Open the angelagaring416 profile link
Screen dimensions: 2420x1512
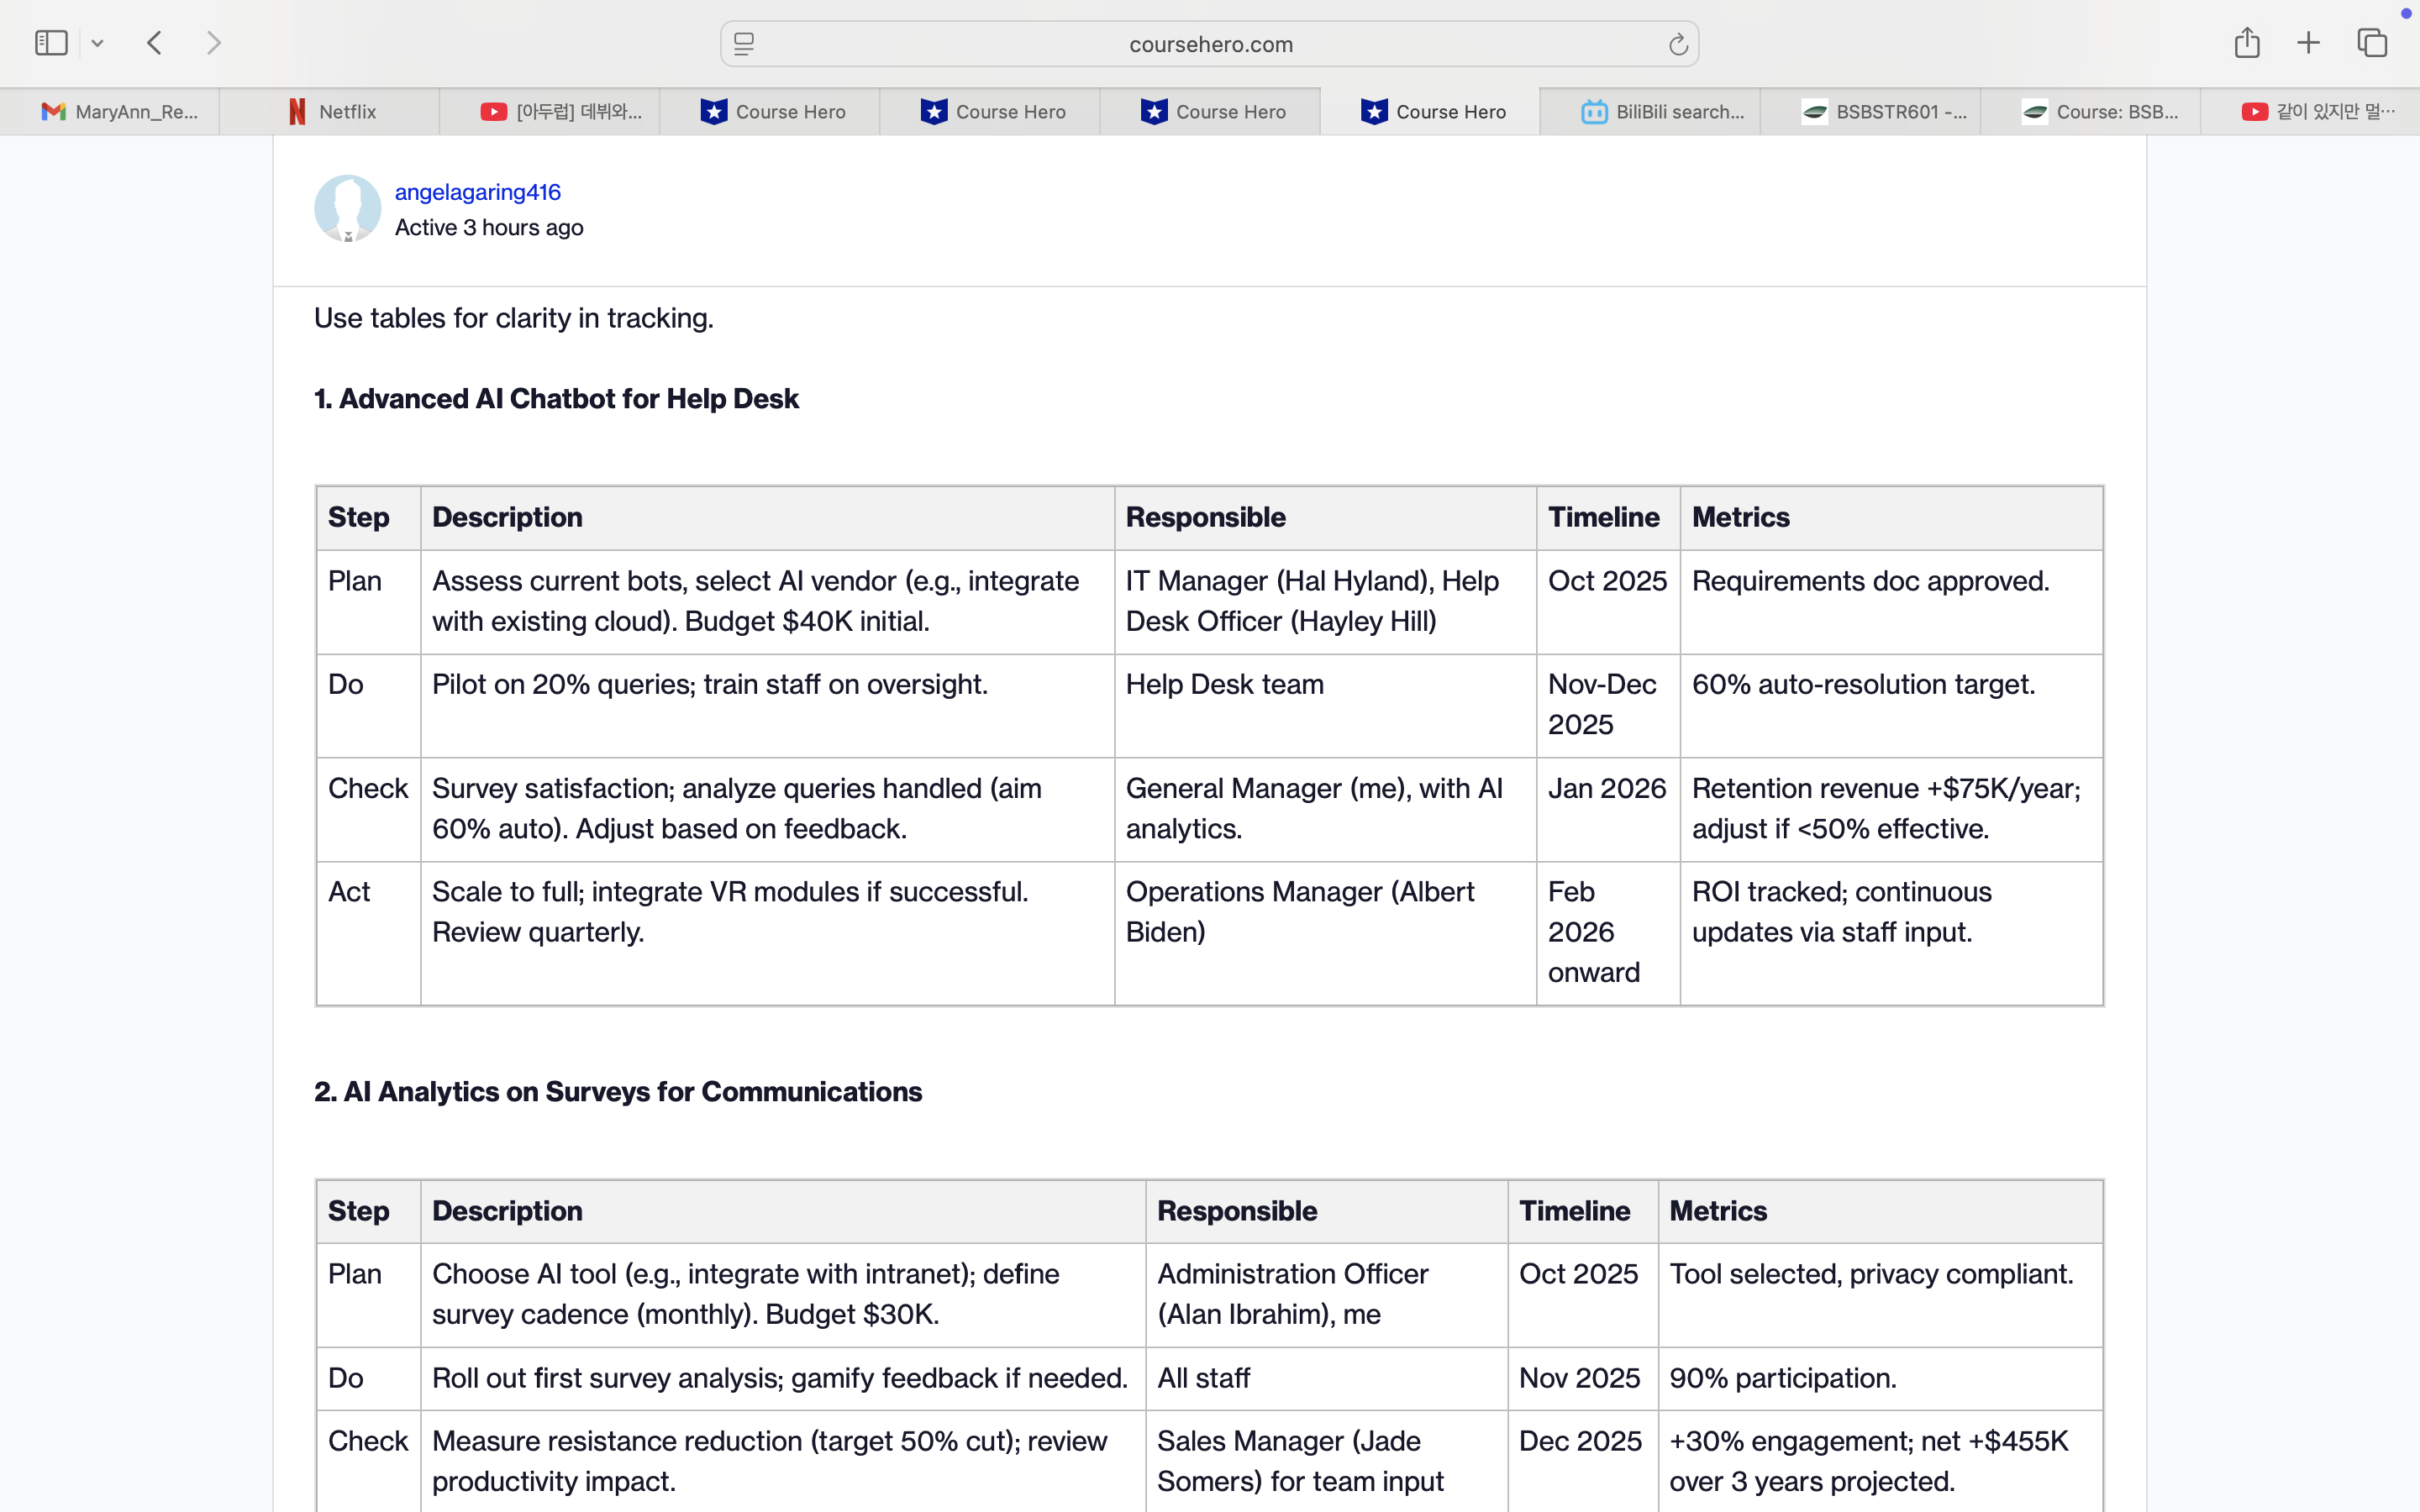tap(478, 192)
